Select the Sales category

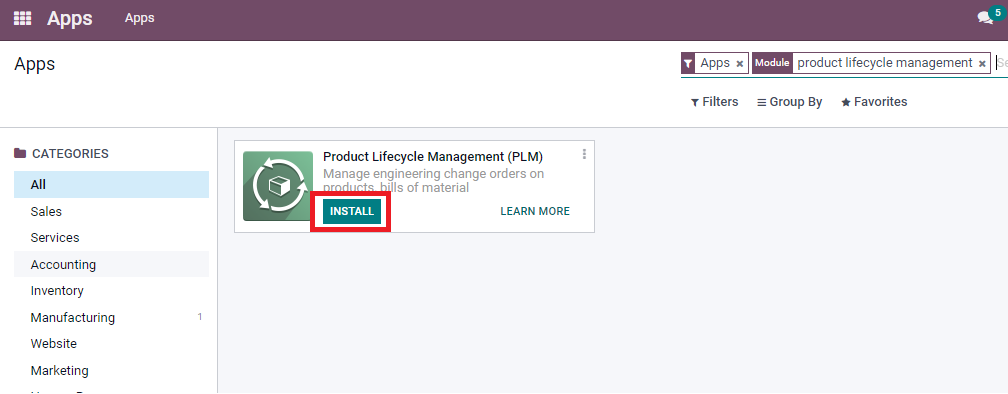click(x=111, y=211)
